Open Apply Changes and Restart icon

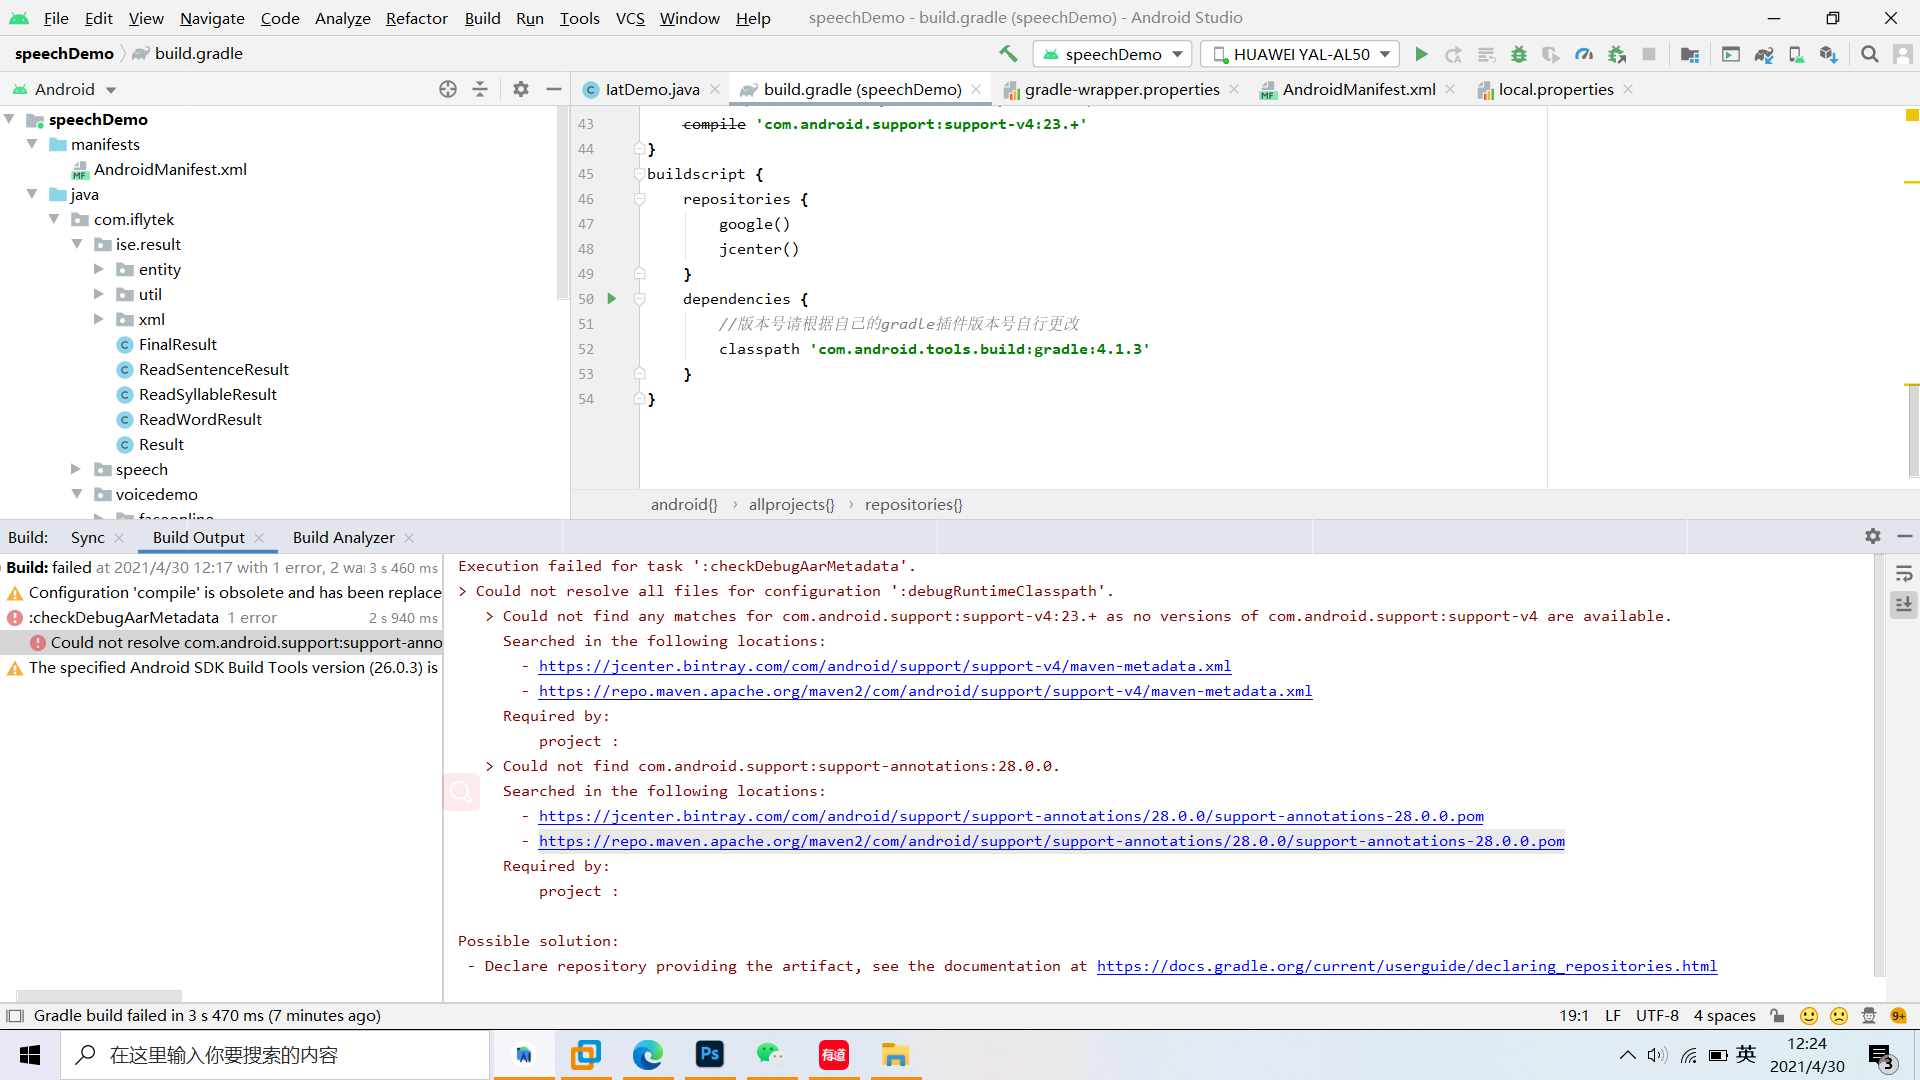click(1453, 54)
